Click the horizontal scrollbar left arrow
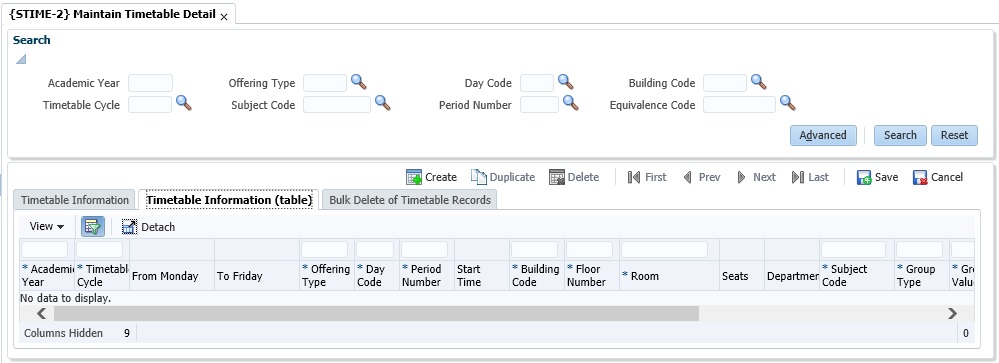Viewport: 999px width, 363px height. [x=41, y=313]
